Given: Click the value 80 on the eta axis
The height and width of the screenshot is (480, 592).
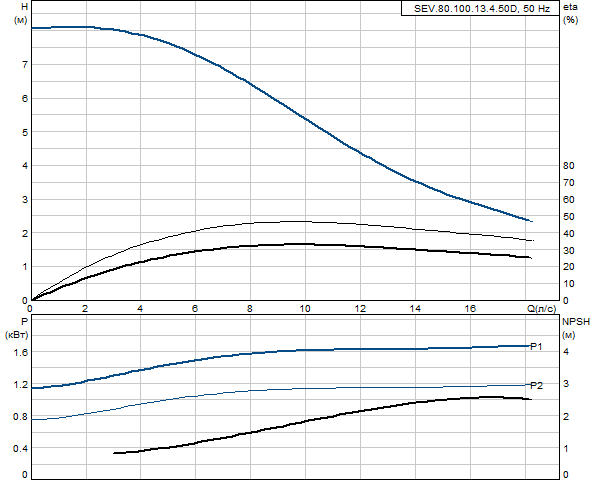Looking at the screenshot, I should click(x=568, y=165).
